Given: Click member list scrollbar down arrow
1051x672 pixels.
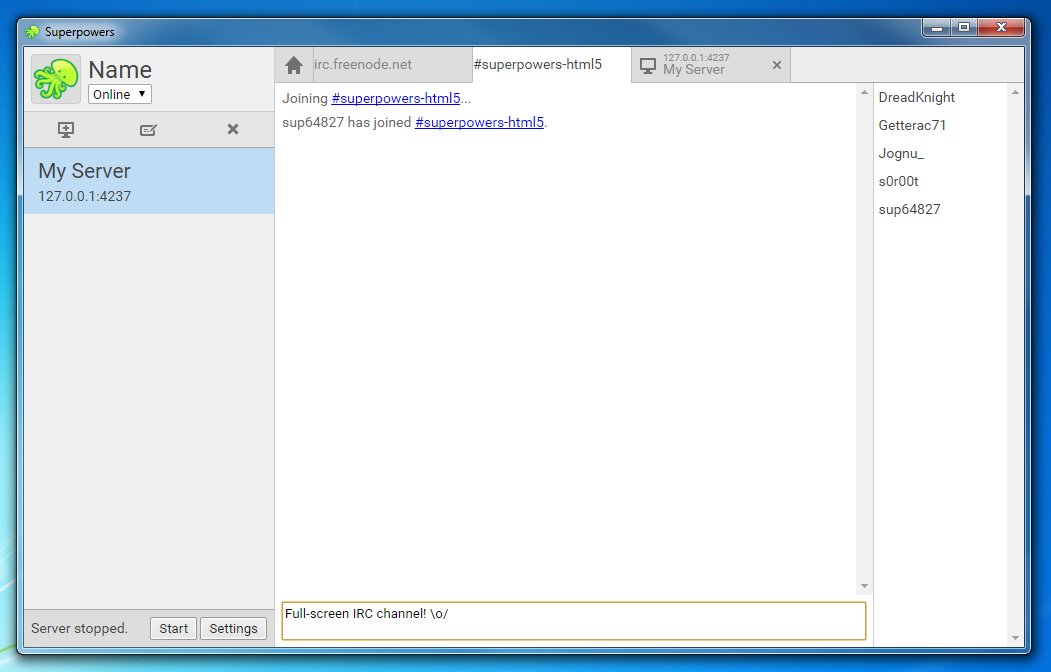Looking at the screenshot, I should tap(1015, 638).
